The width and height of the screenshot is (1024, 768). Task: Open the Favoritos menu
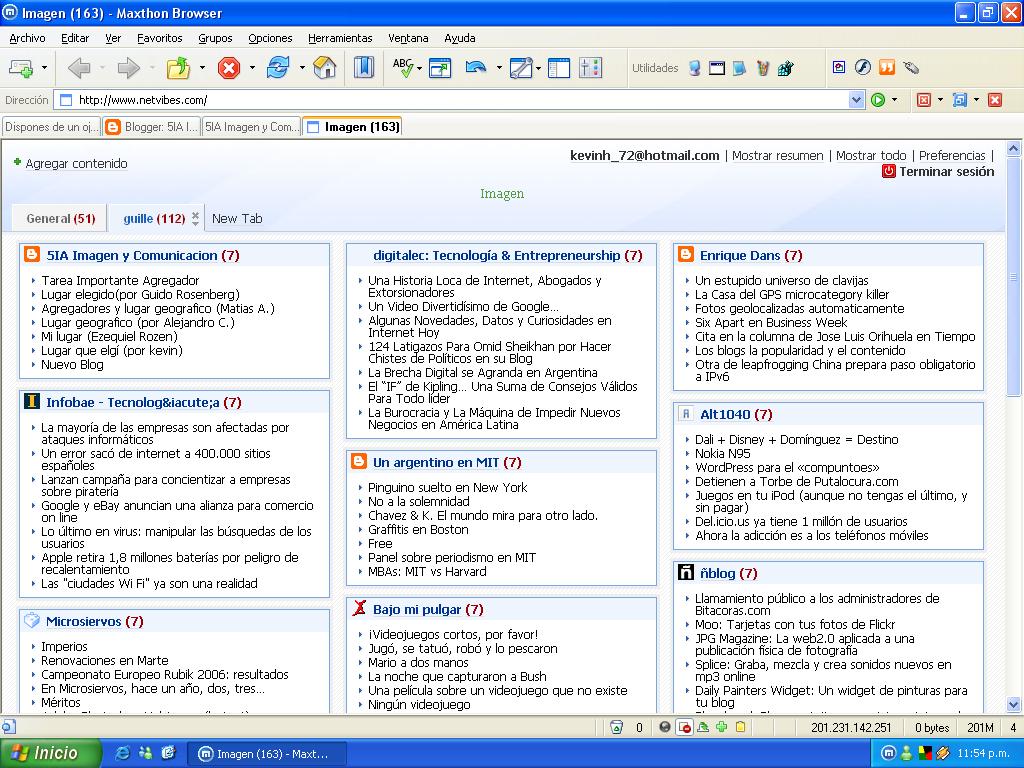click(159, 38)
